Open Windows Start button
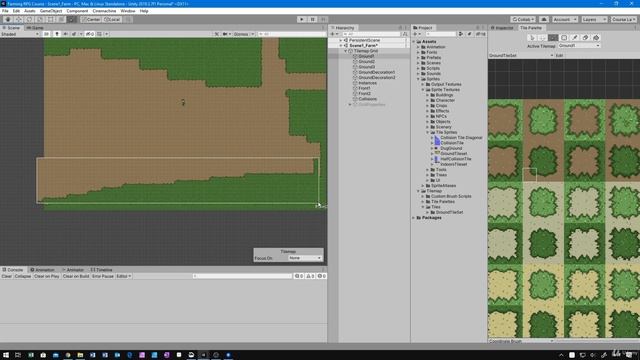Screen dimensions: 640x360 tap(6, 355)
